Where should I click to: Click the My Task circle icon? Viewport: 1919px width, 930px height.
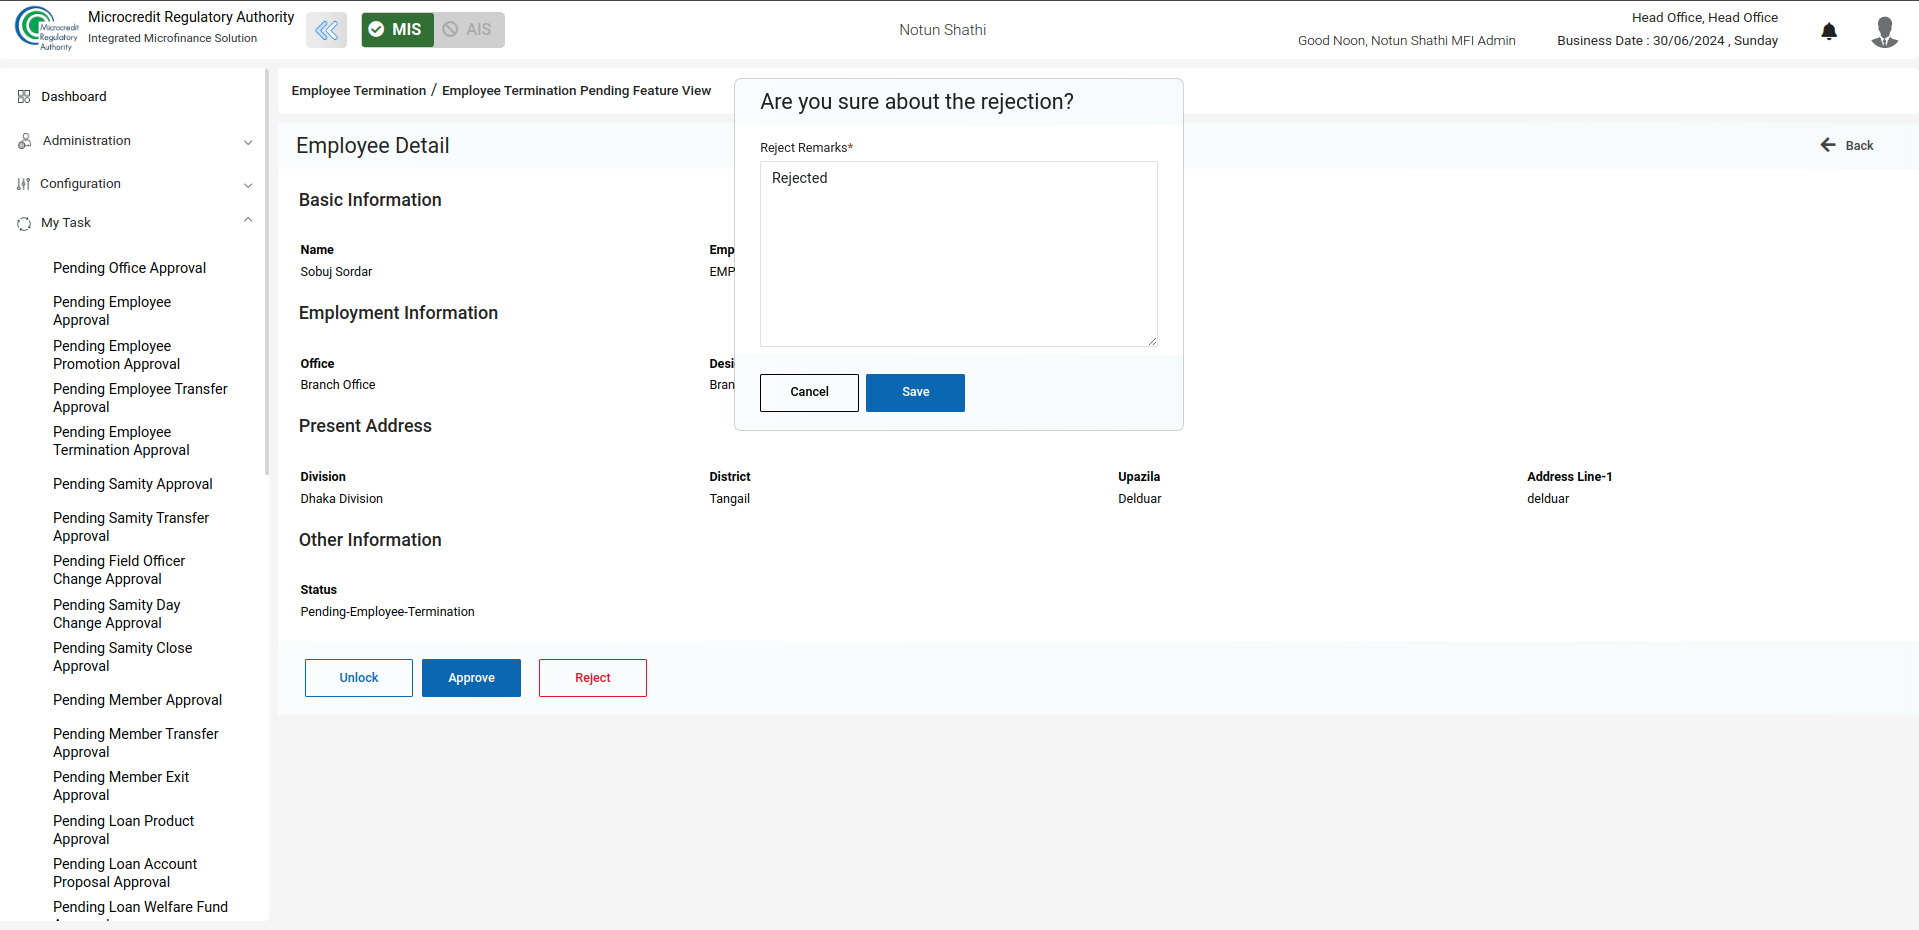(24, 223)
